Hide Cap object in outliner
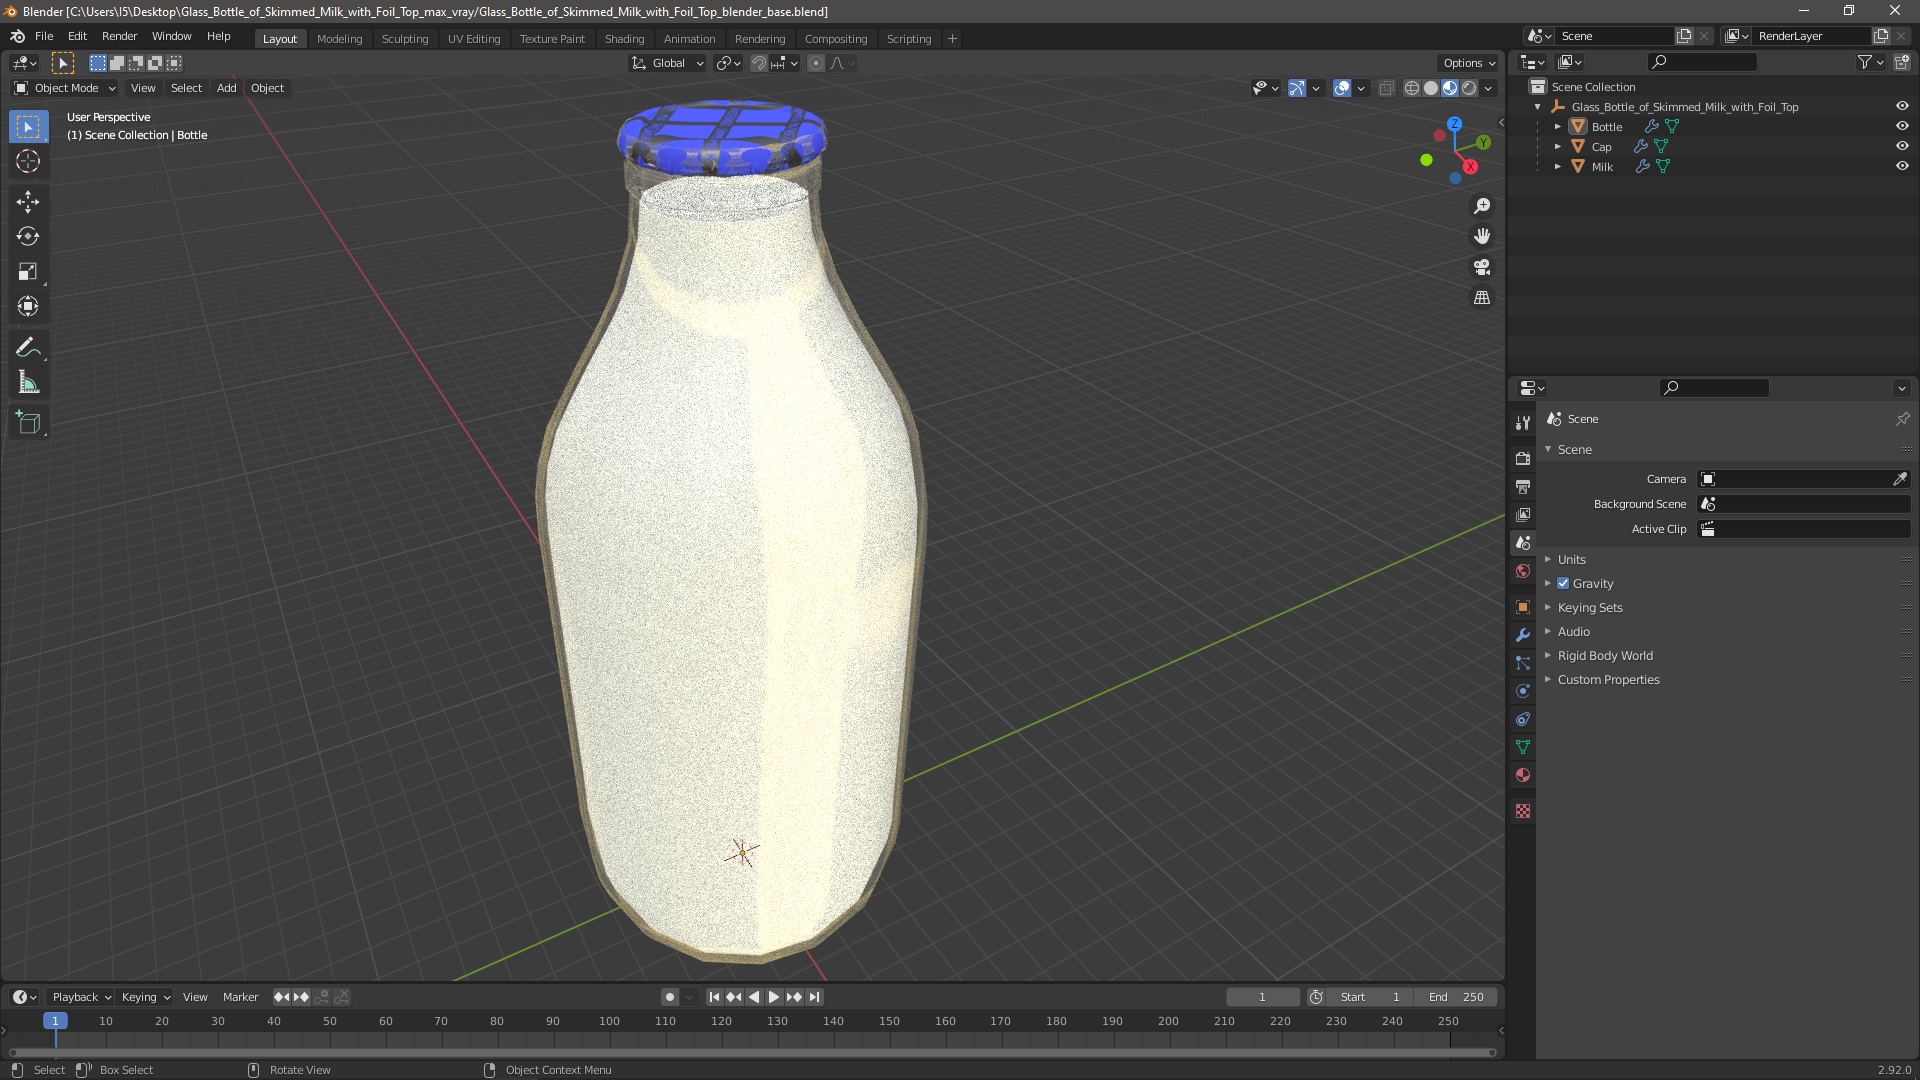 pos(1902,146)
